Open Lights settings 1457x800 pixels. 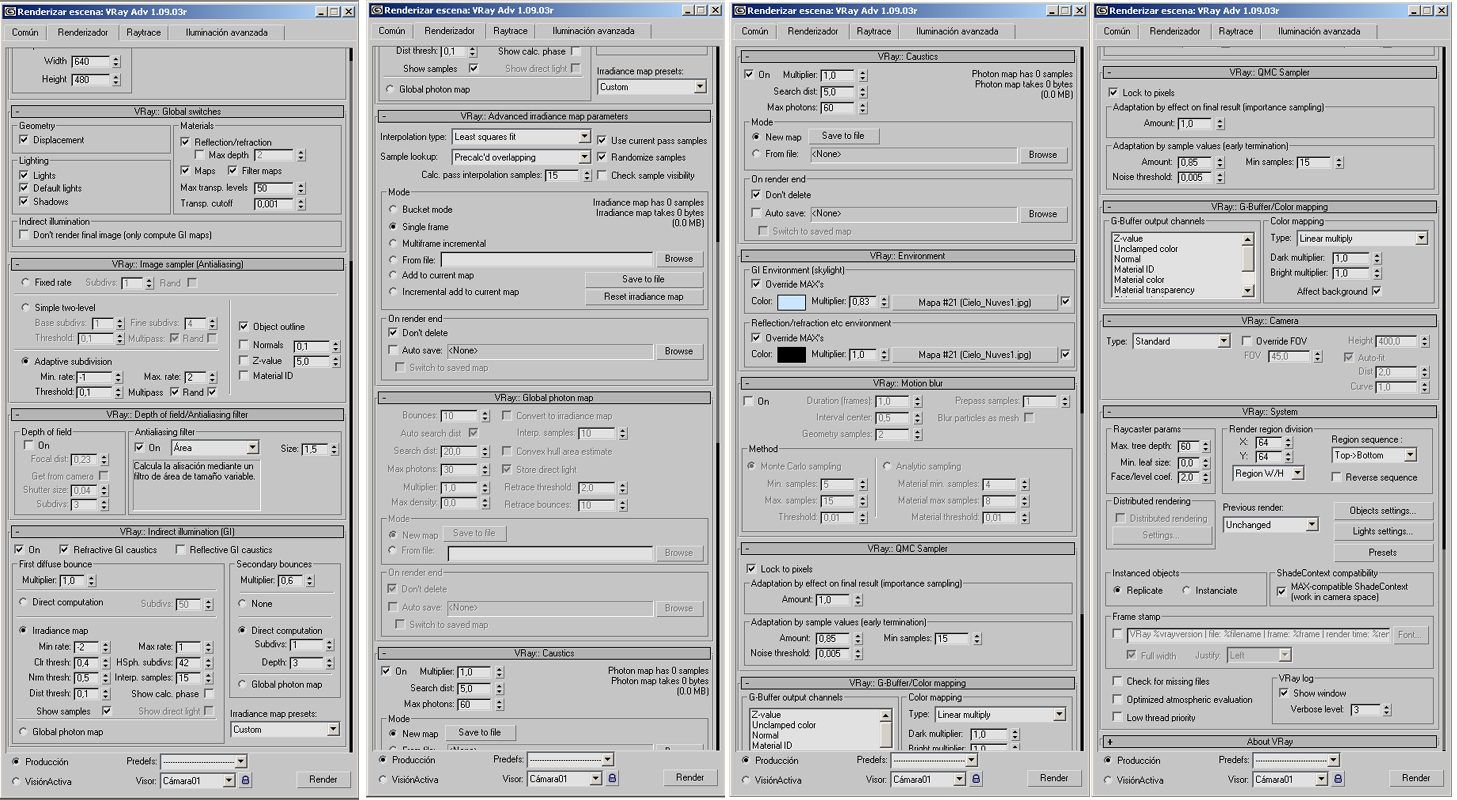1383,532
